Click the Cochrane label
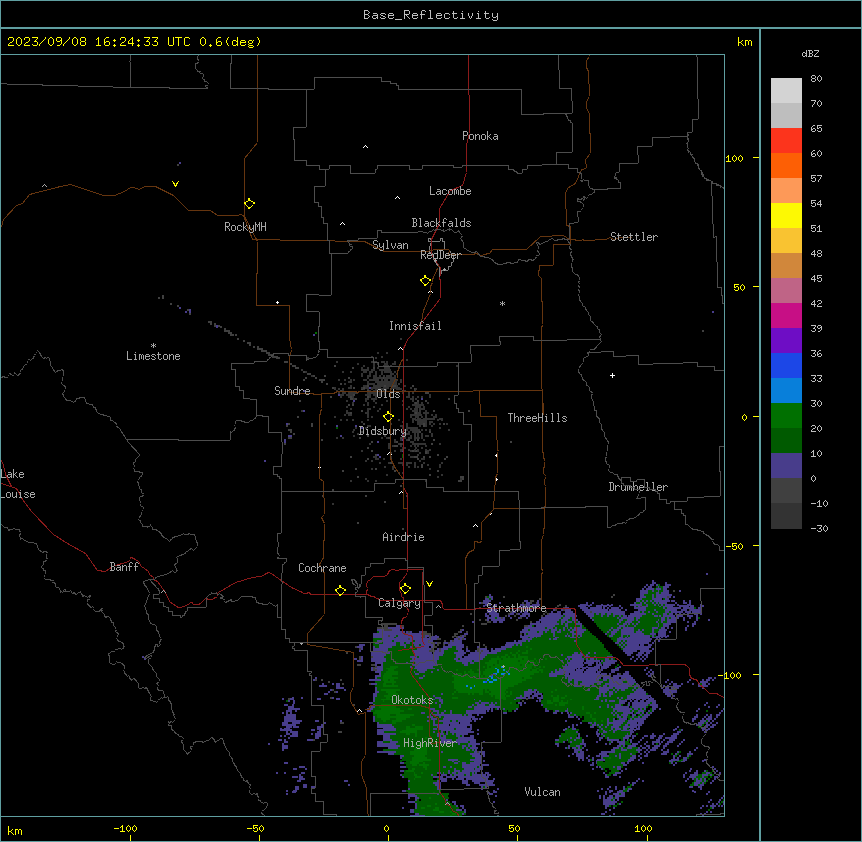 pos(322,568)
